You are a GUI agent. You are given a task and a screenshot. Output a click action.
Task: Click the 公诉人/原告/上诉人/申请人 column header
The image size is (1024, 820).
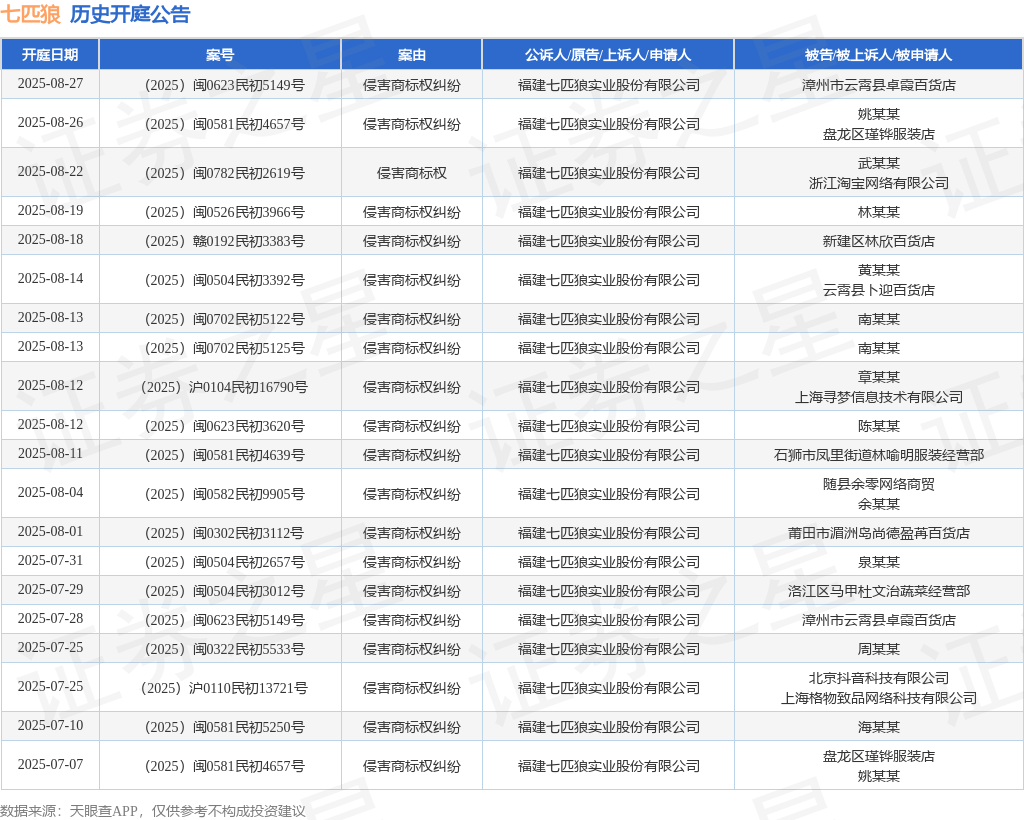point(608,55)
